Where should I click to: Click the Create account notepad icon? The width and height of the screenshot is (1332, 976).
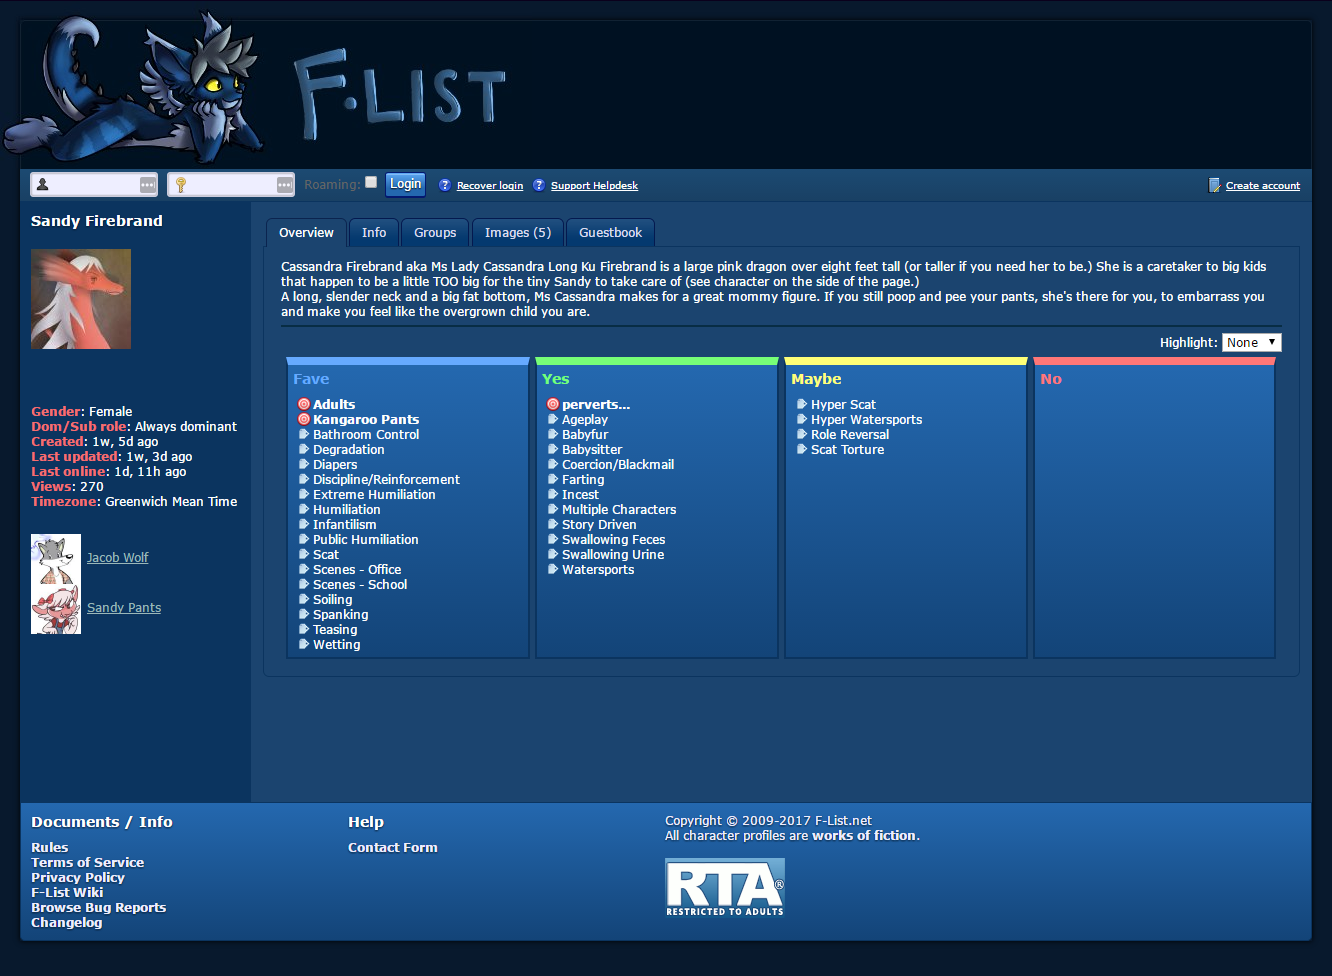click(x=1215, y=185)
